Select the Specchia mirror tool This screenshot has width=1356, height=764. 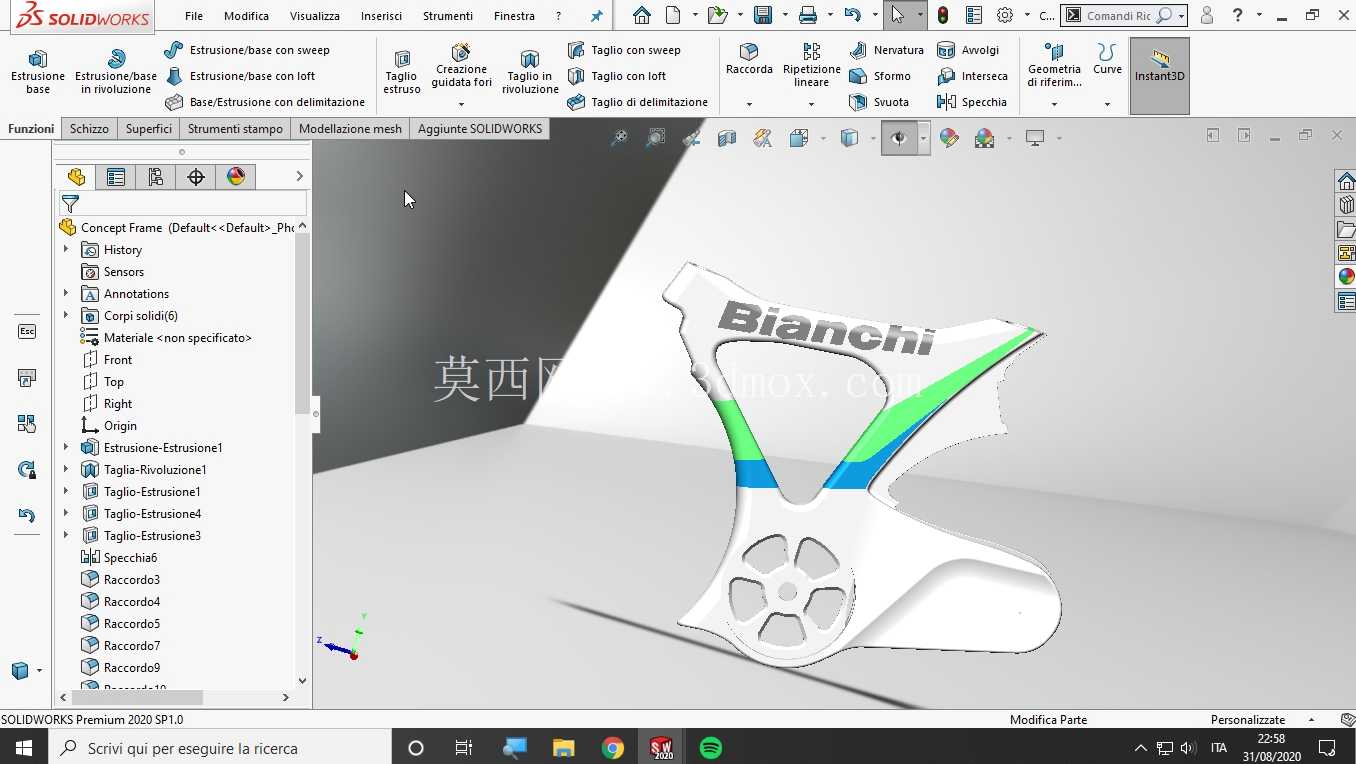coord(972,102)
